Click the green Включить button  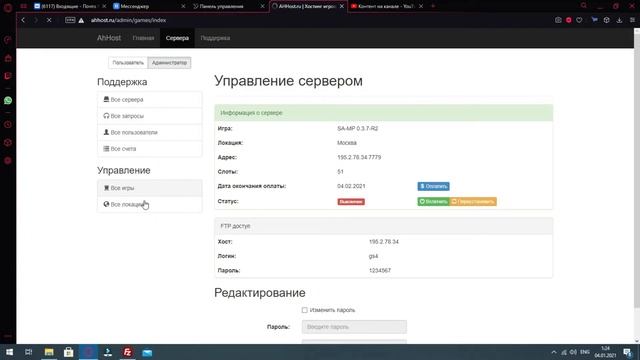pyautogui.click(x=433, y=202)
